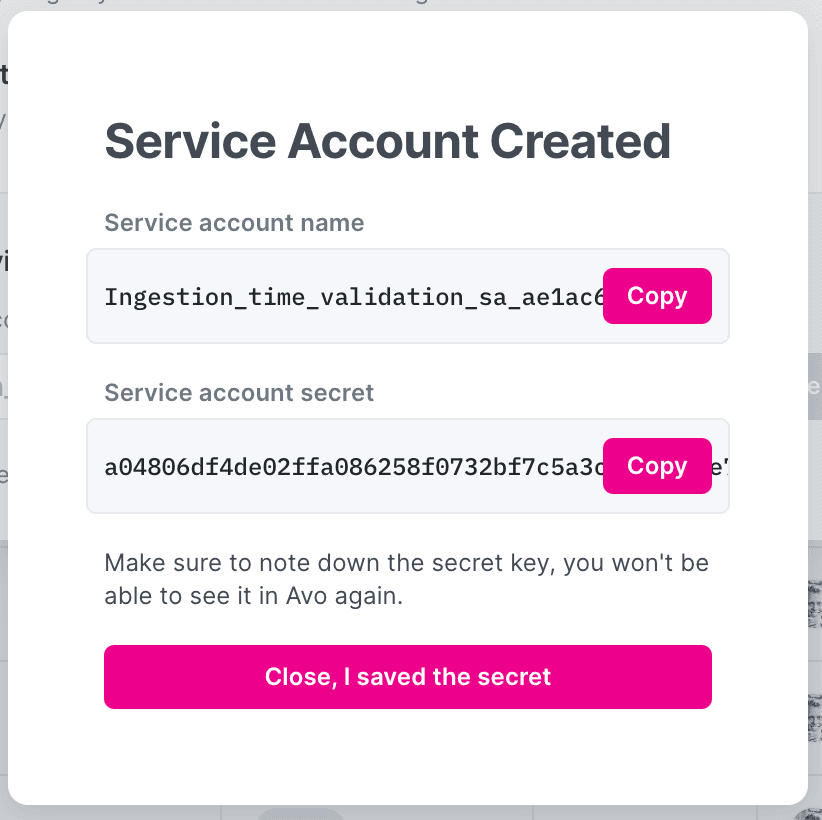822x820 pixels.
Task: Click the gray button hidden behind dialog's right side
Action: (x=814, y=386)
